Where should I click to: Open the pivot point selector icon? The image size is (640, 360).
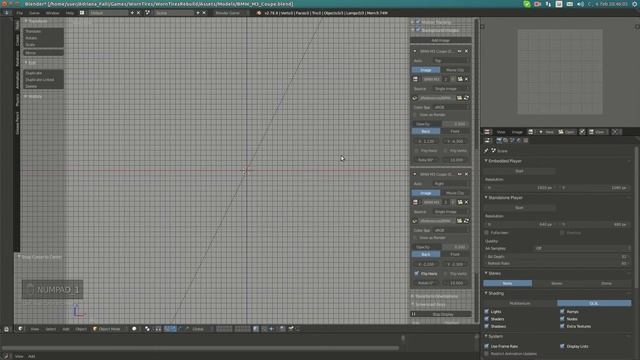pyautogui.click(x=147, y=329)
